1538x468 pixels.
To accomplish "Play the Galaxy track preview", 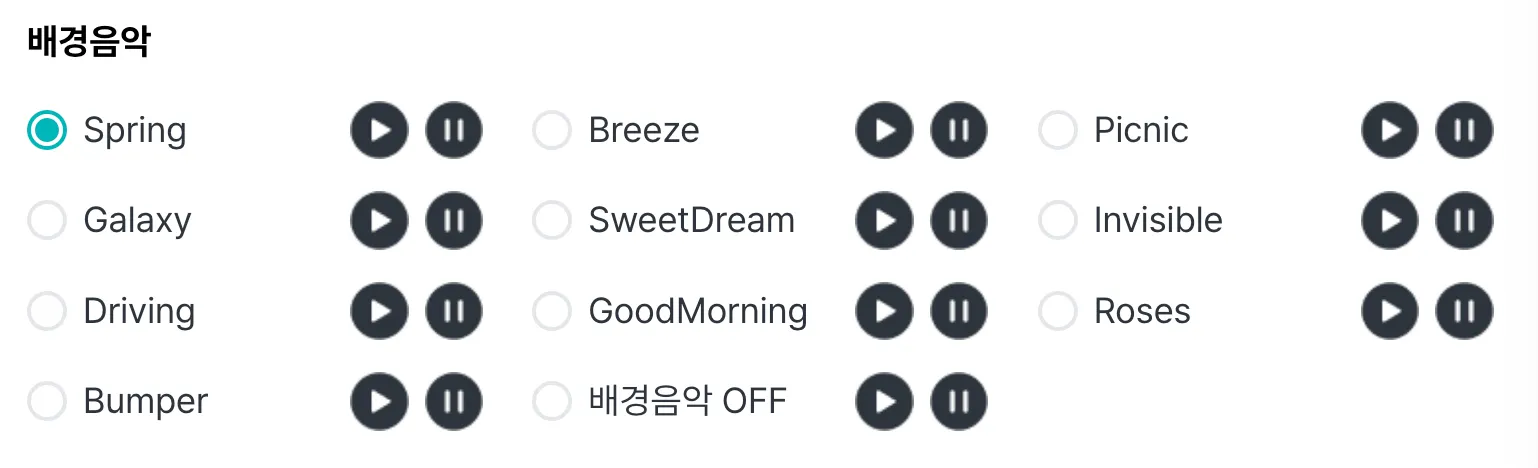I will tap(379, 221).
